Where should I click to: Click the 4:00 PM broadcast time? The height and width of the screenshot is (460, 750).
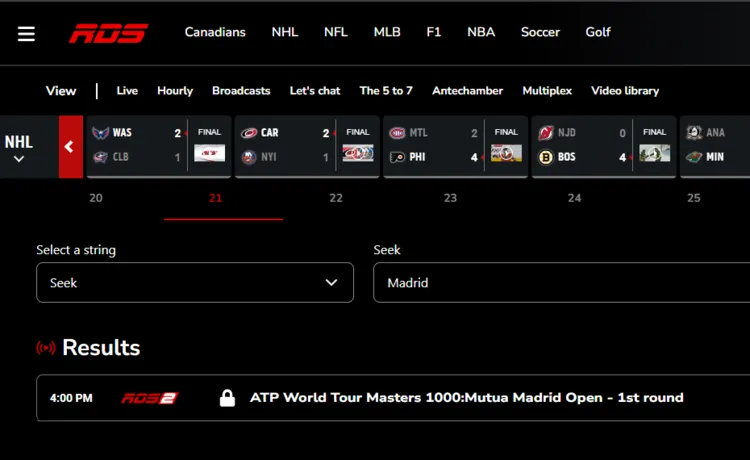71,398
